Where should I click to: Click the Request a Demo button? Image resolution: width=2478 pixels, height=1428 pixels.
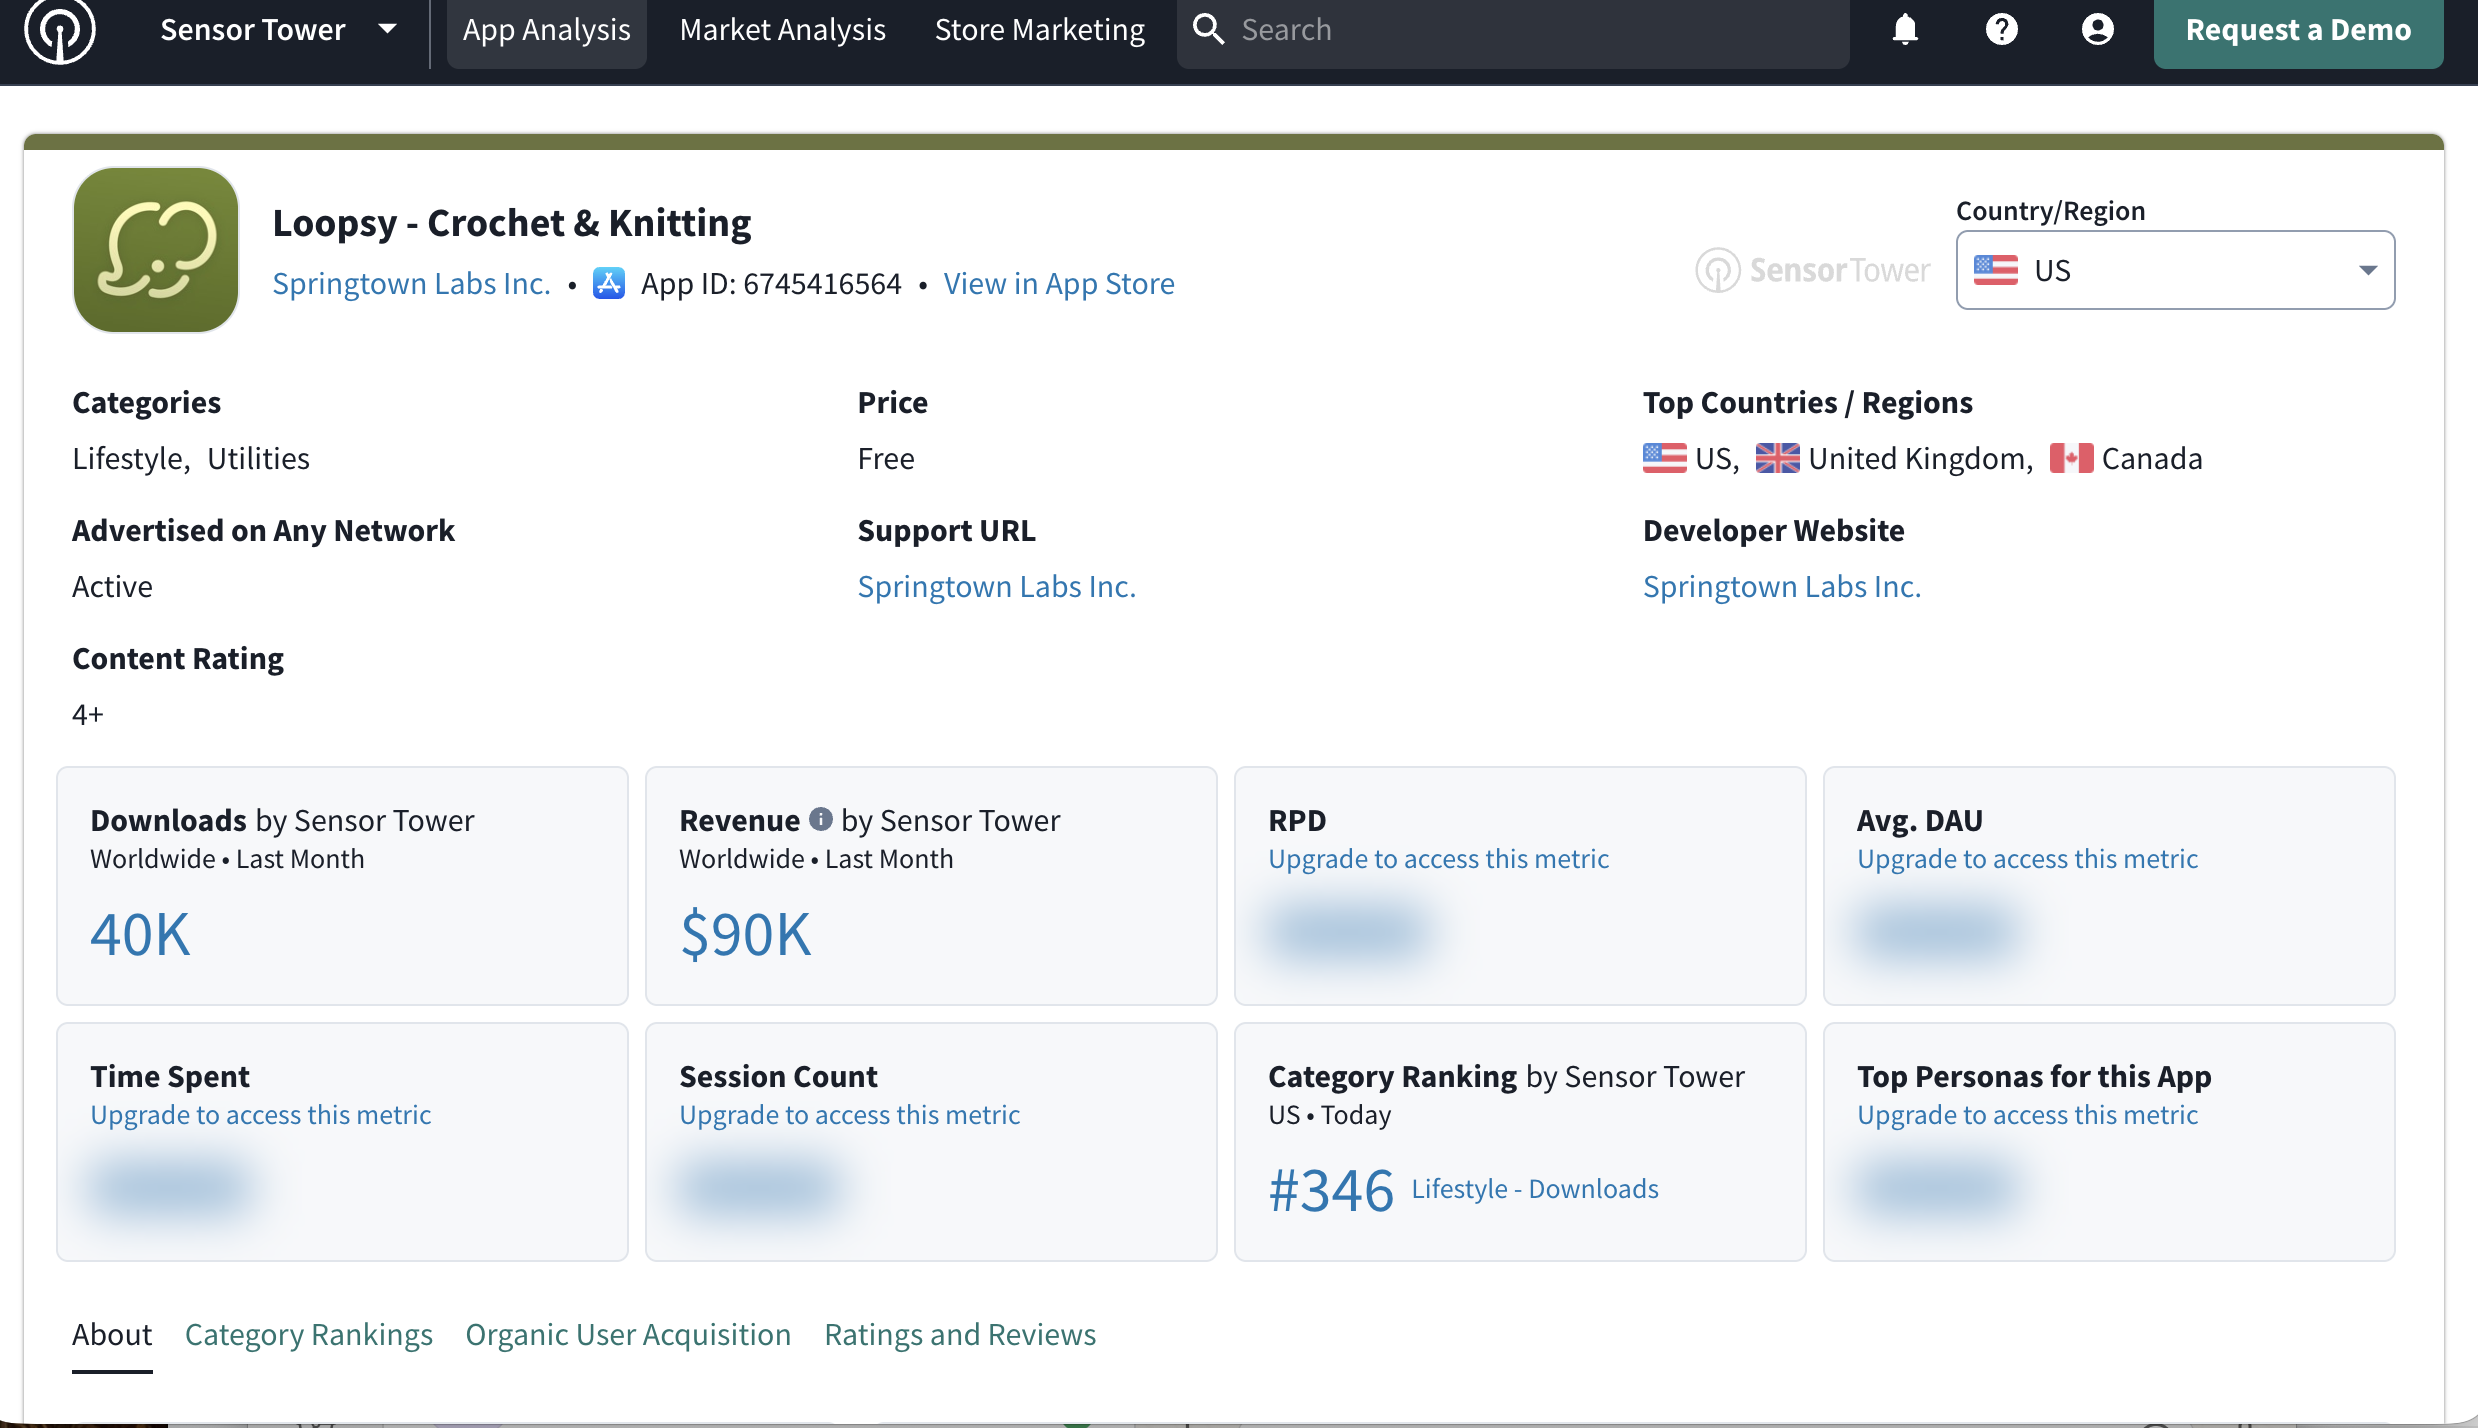(x=2297, y=30)
